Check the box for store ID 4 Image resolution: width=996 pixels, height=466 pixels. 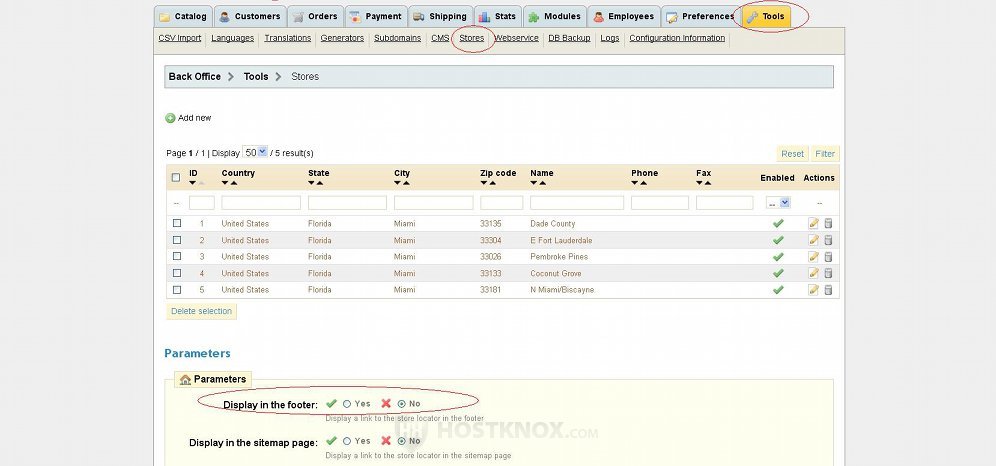pos(177,273)
